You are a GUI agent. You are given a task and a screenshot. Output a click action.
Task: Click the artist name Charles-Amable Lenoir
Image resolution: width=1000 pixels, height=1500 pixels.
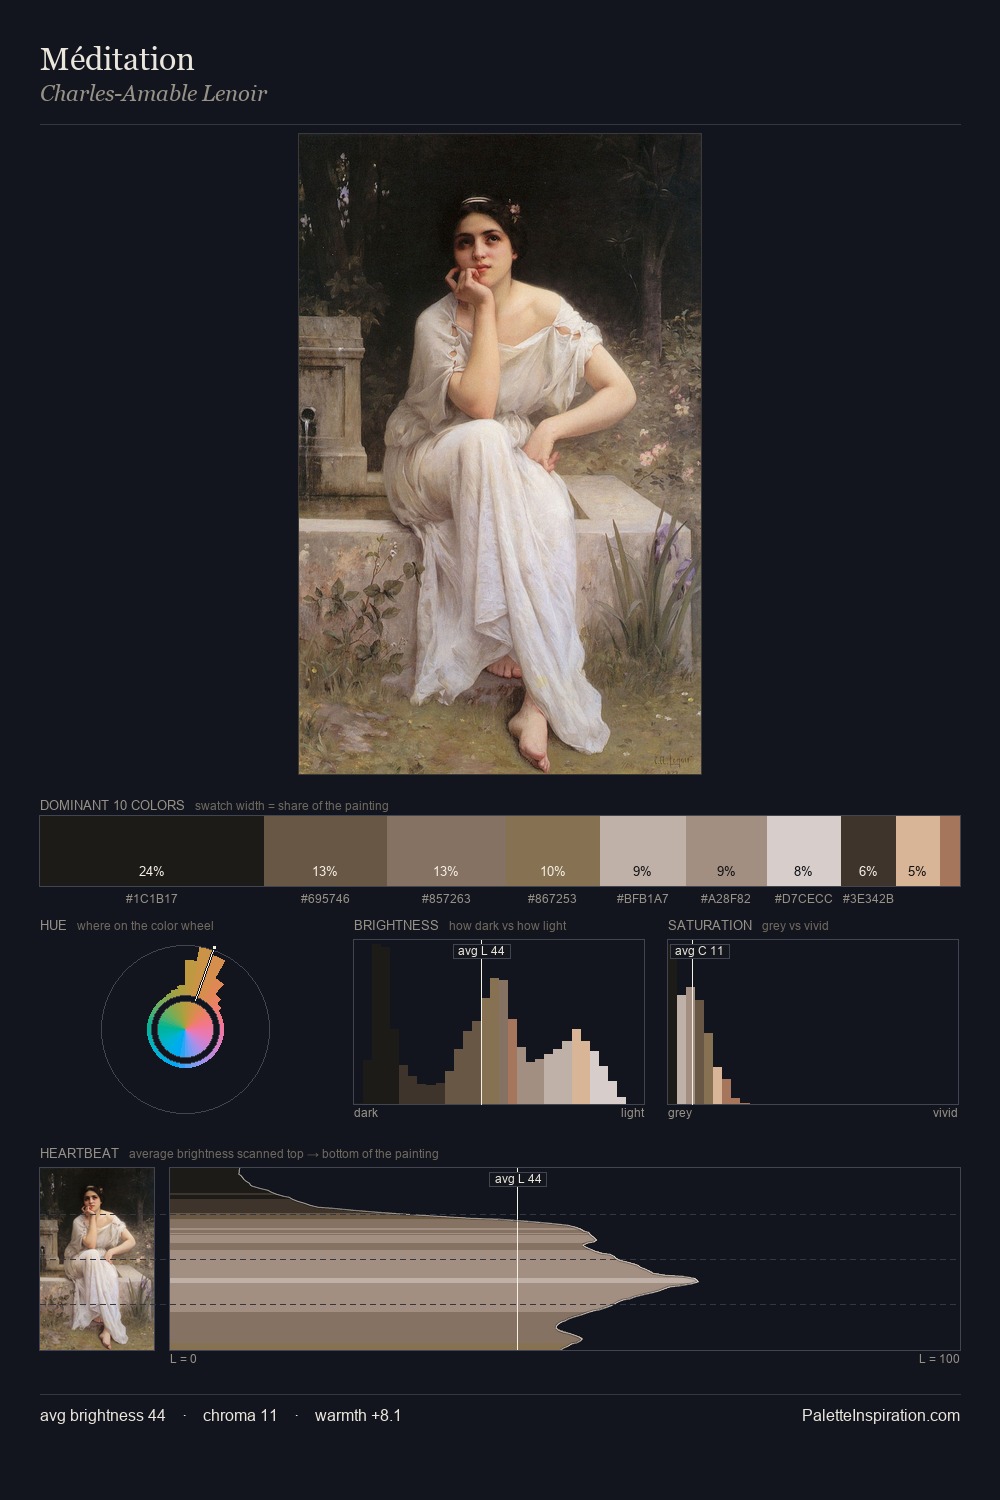coord(153,94)
